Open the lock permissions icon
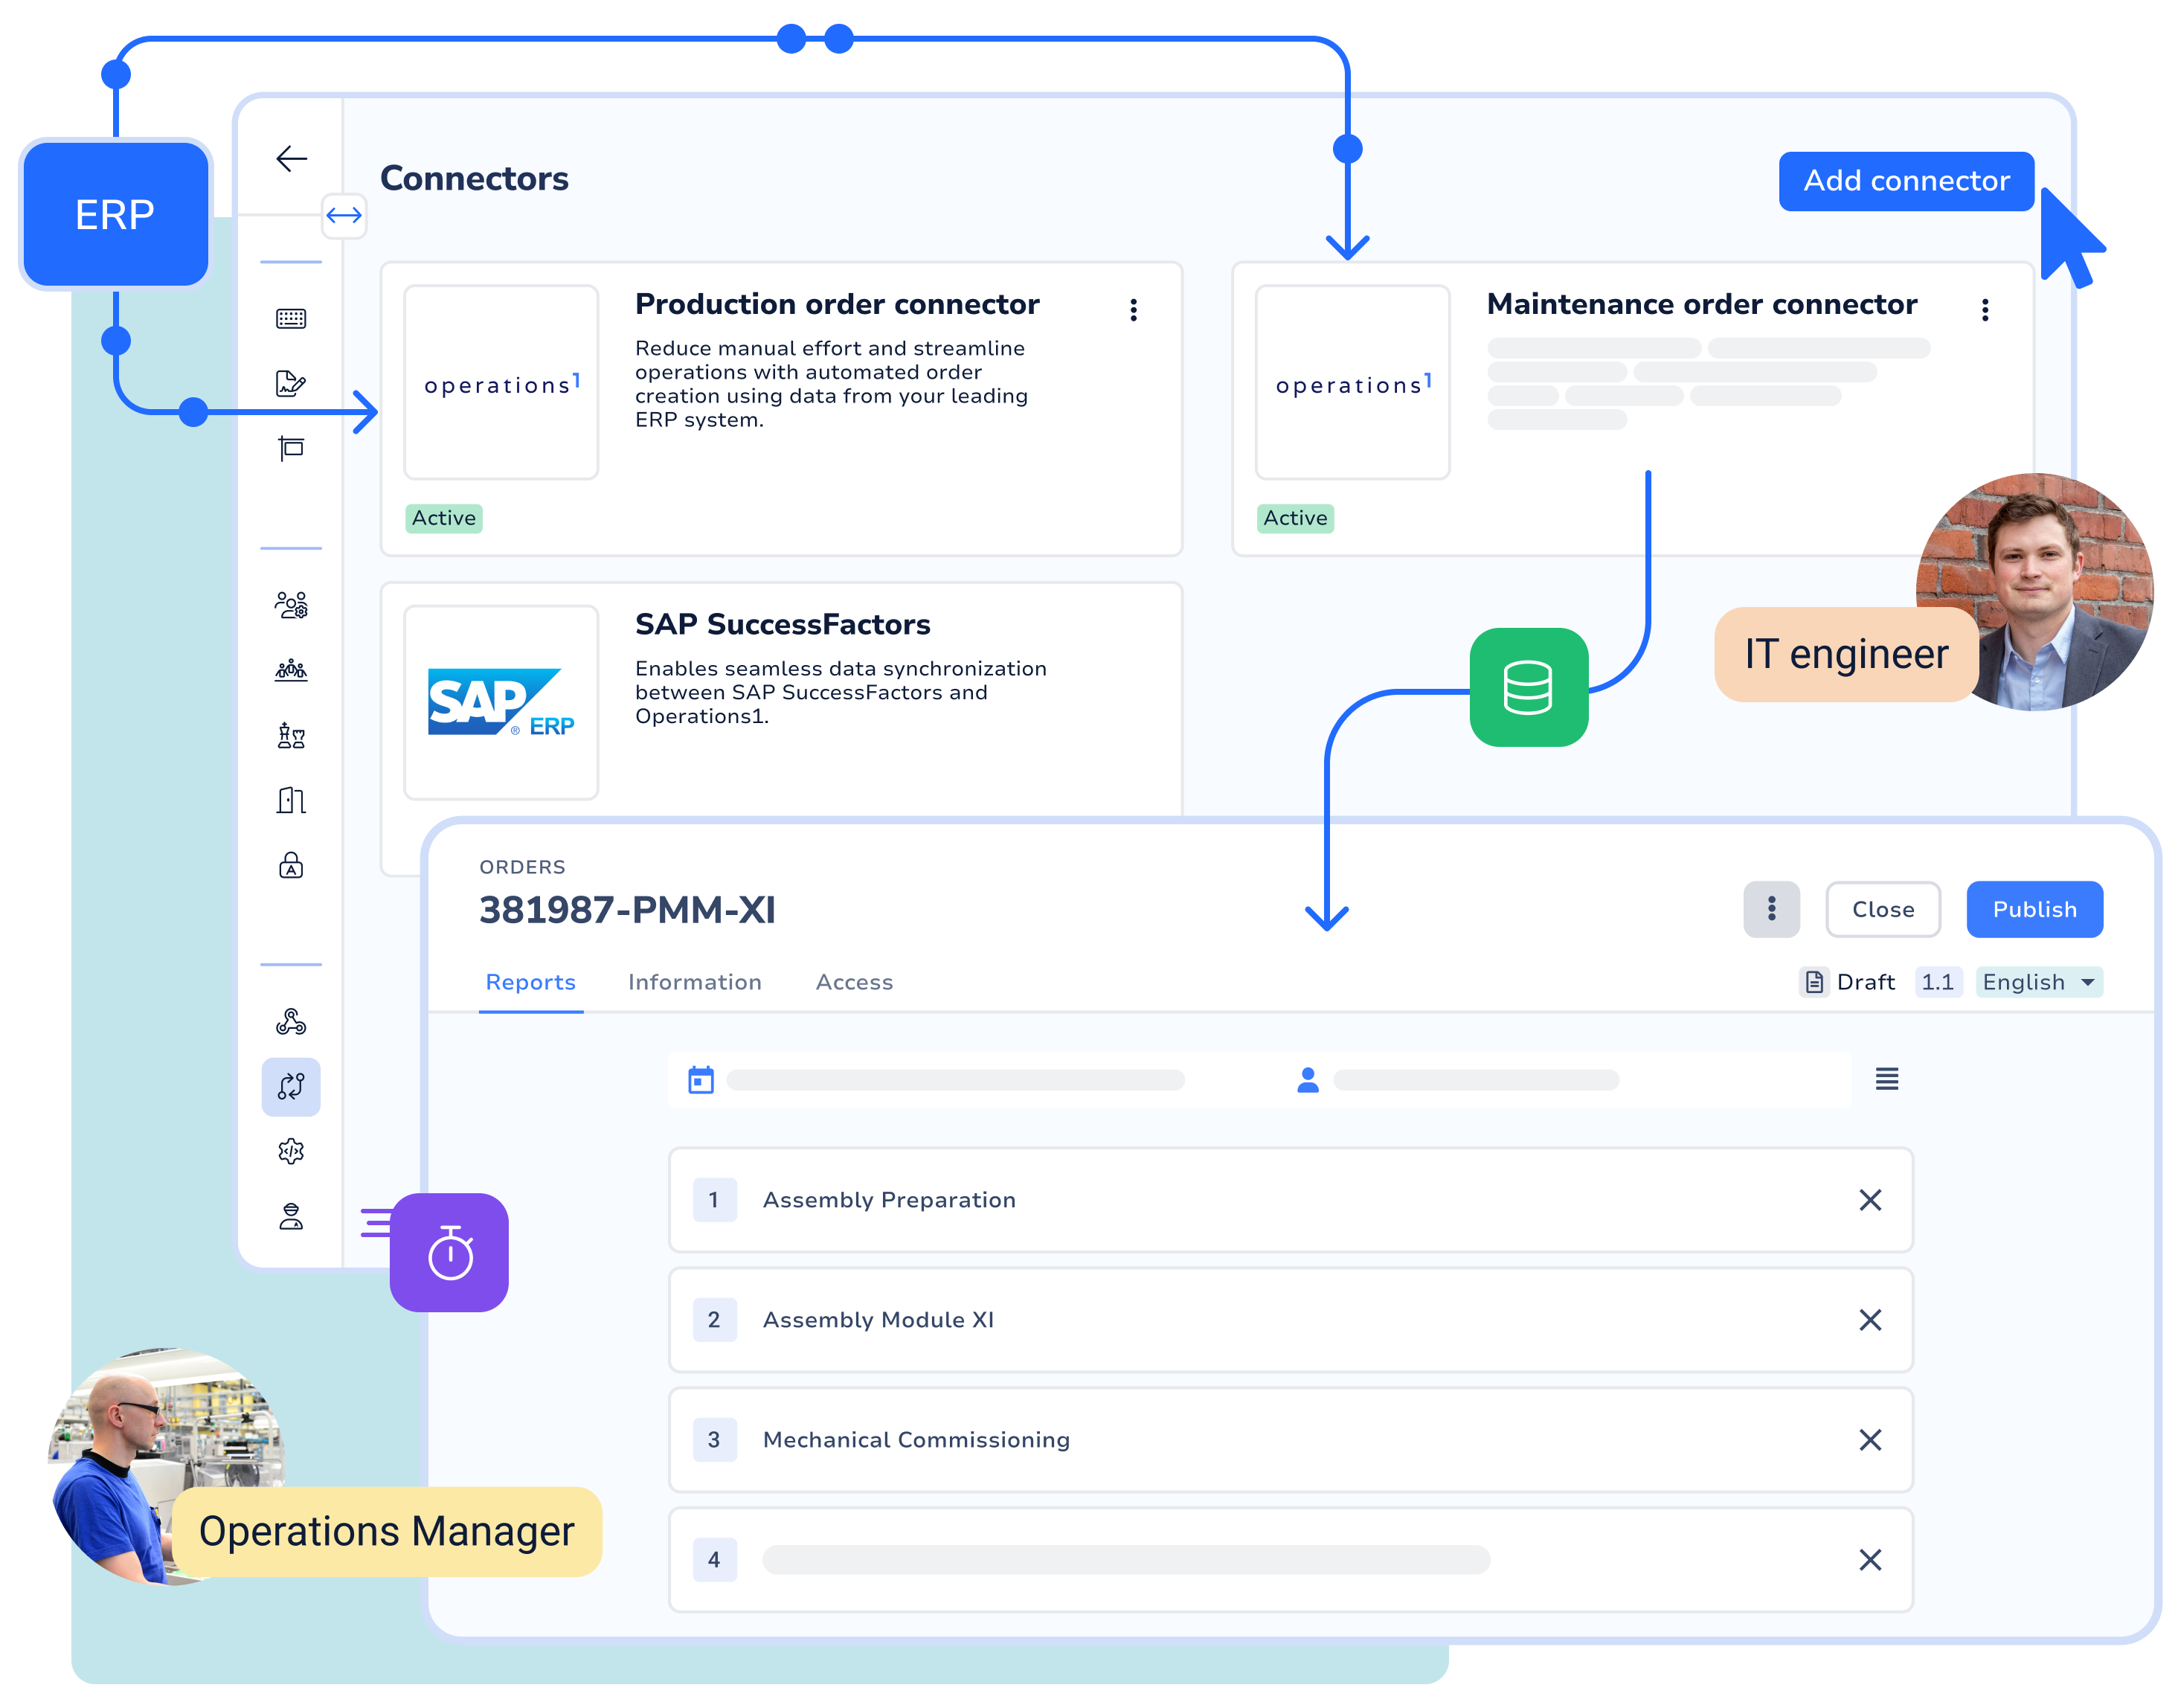The height and width of the screenshot is (1708, 2178). tap(290, 864)
